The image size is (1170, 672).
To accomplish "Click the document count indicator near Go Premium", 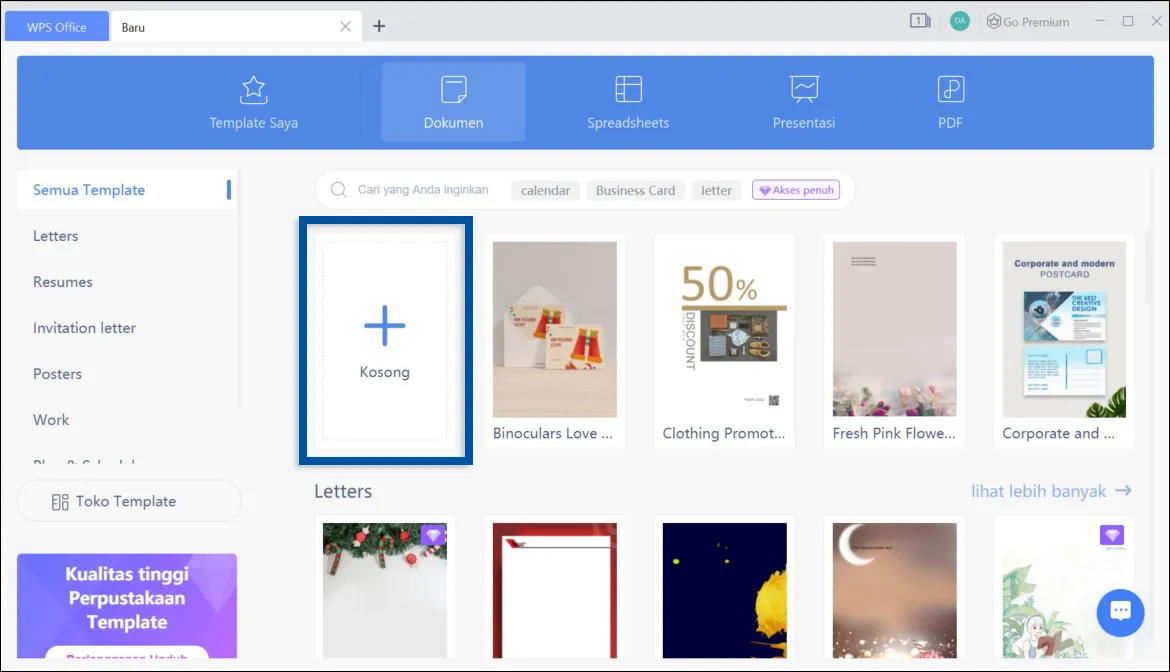I will click(x=919, y=20).
